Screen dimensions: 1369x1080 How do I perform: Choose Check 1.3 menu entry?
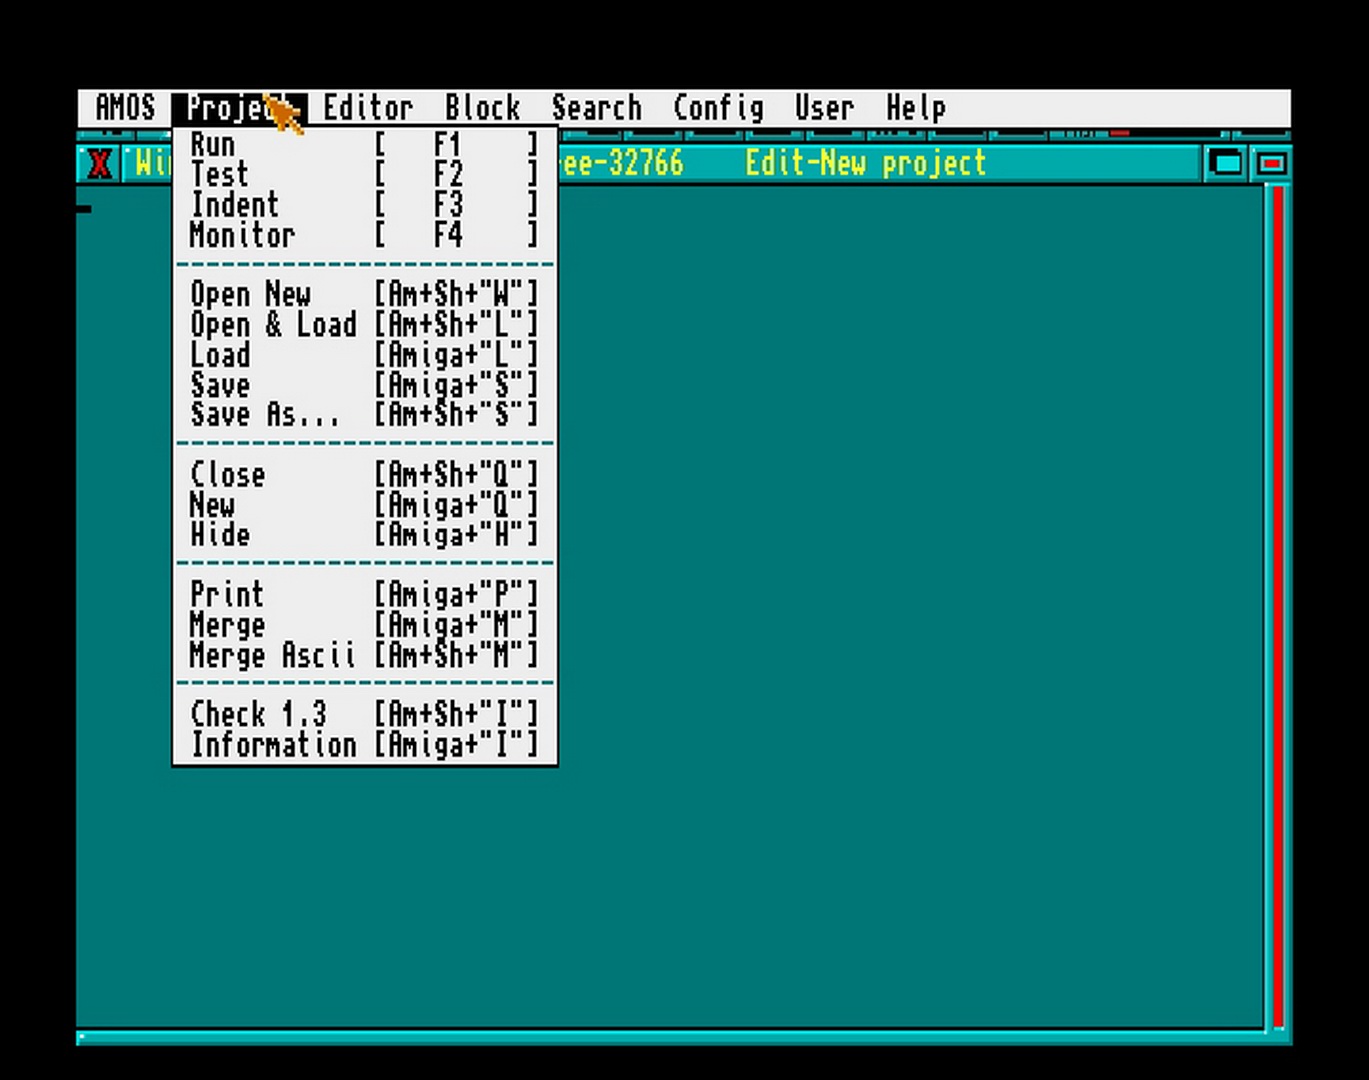coord(365,714)
